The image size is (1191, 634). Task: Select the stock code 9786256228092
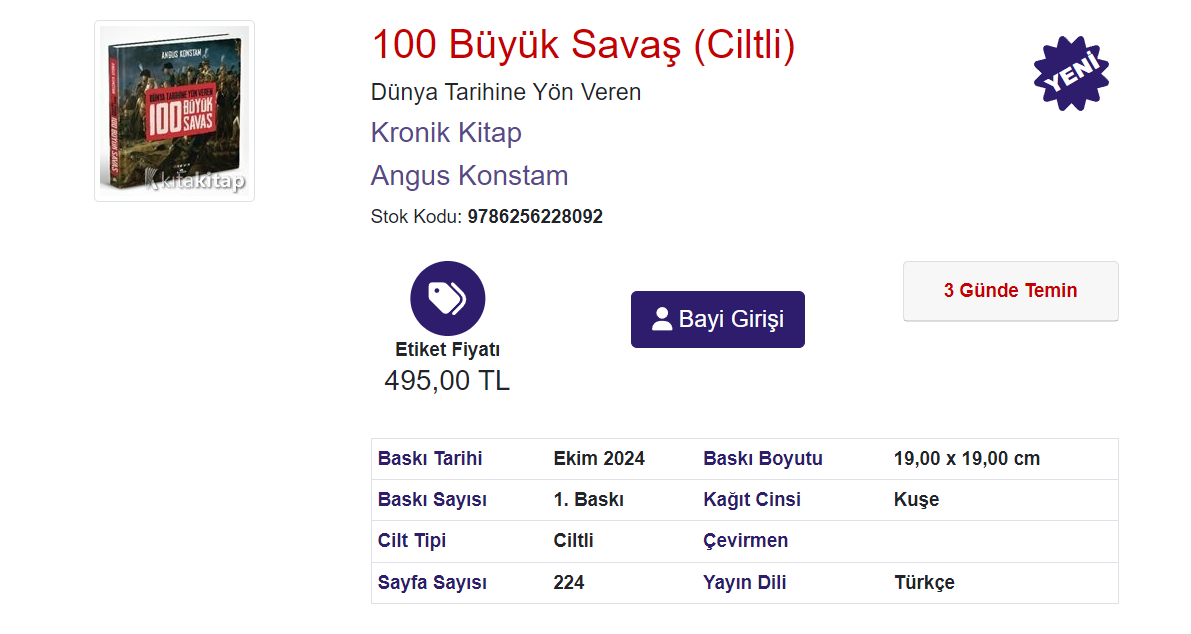tap(535, 217)
